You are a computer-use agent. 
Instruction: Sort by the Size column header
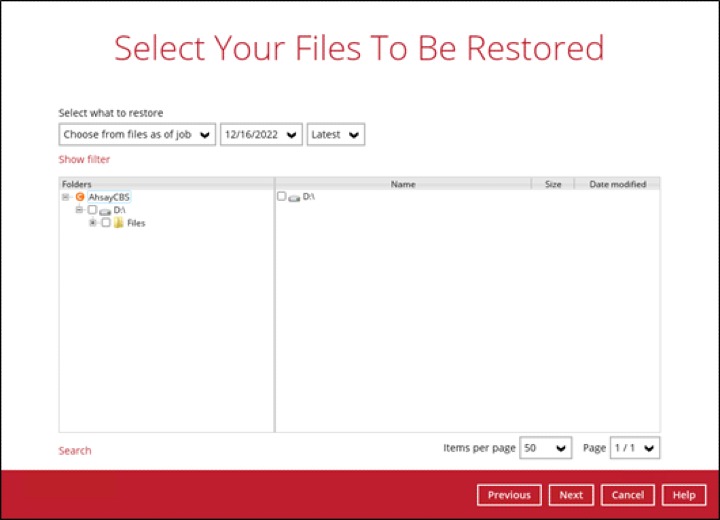pos(553,184)
